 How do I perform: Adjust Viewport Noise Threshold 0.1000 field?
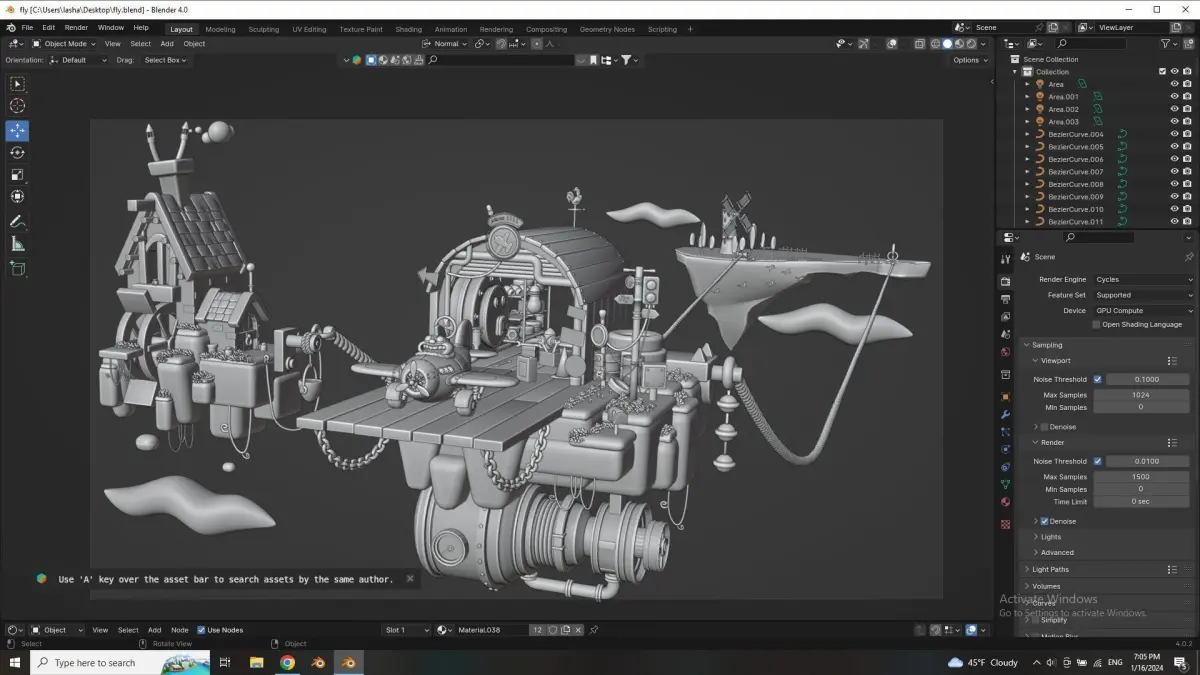pos(1147,380)
